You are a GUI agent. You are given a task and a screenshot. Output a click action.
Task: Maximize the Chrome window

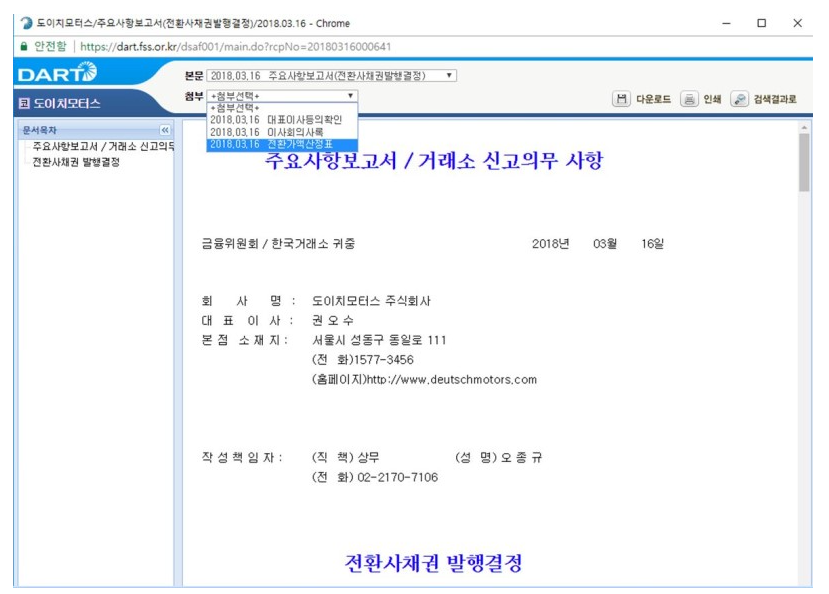click(x=761, y=23)
